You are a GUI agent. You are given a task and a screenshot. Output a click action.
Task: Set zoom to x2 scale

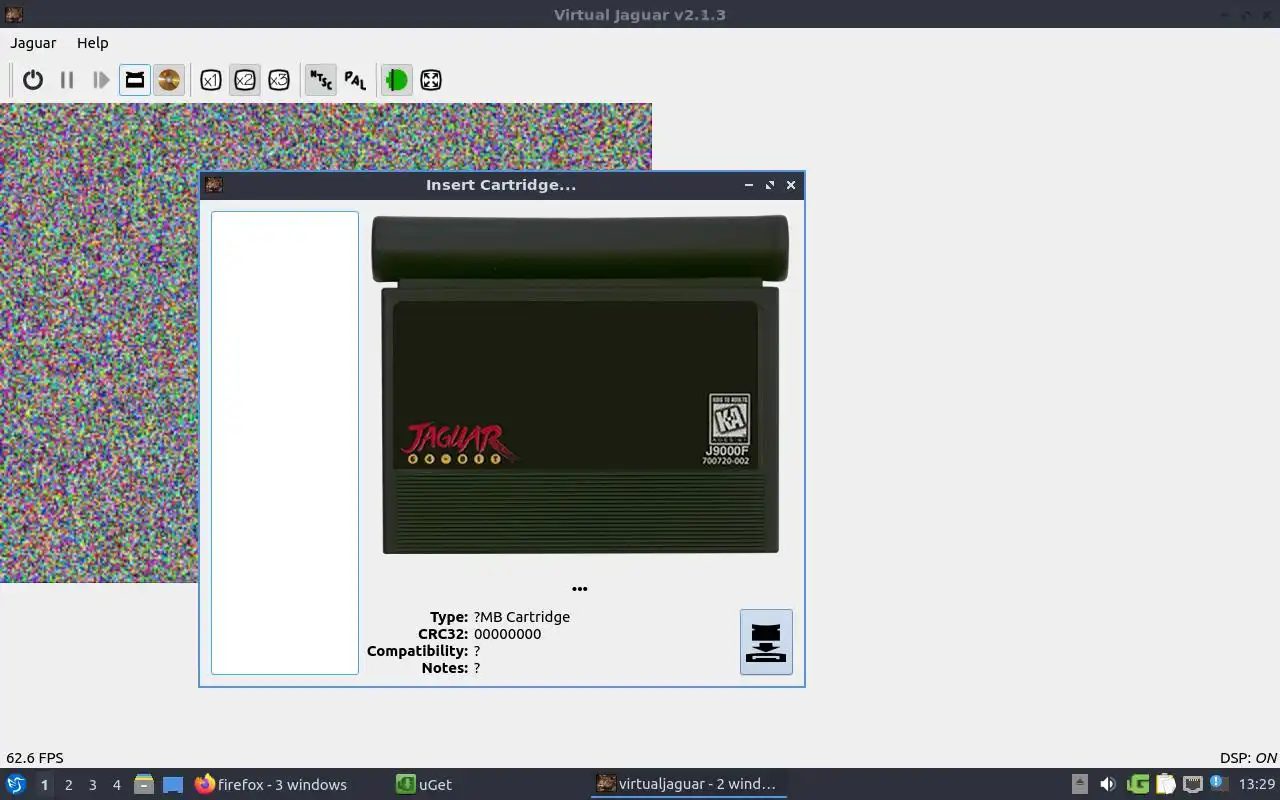245,80
